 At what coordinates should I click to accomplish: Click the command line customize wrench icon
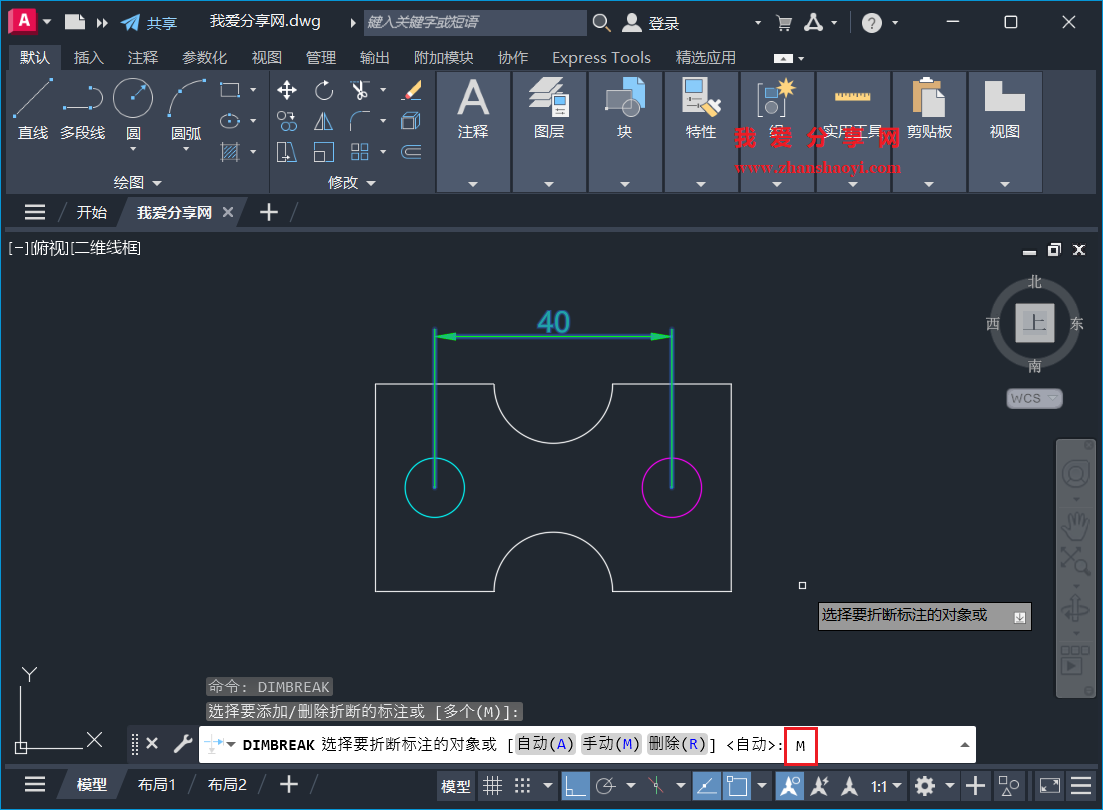[182, 744]
